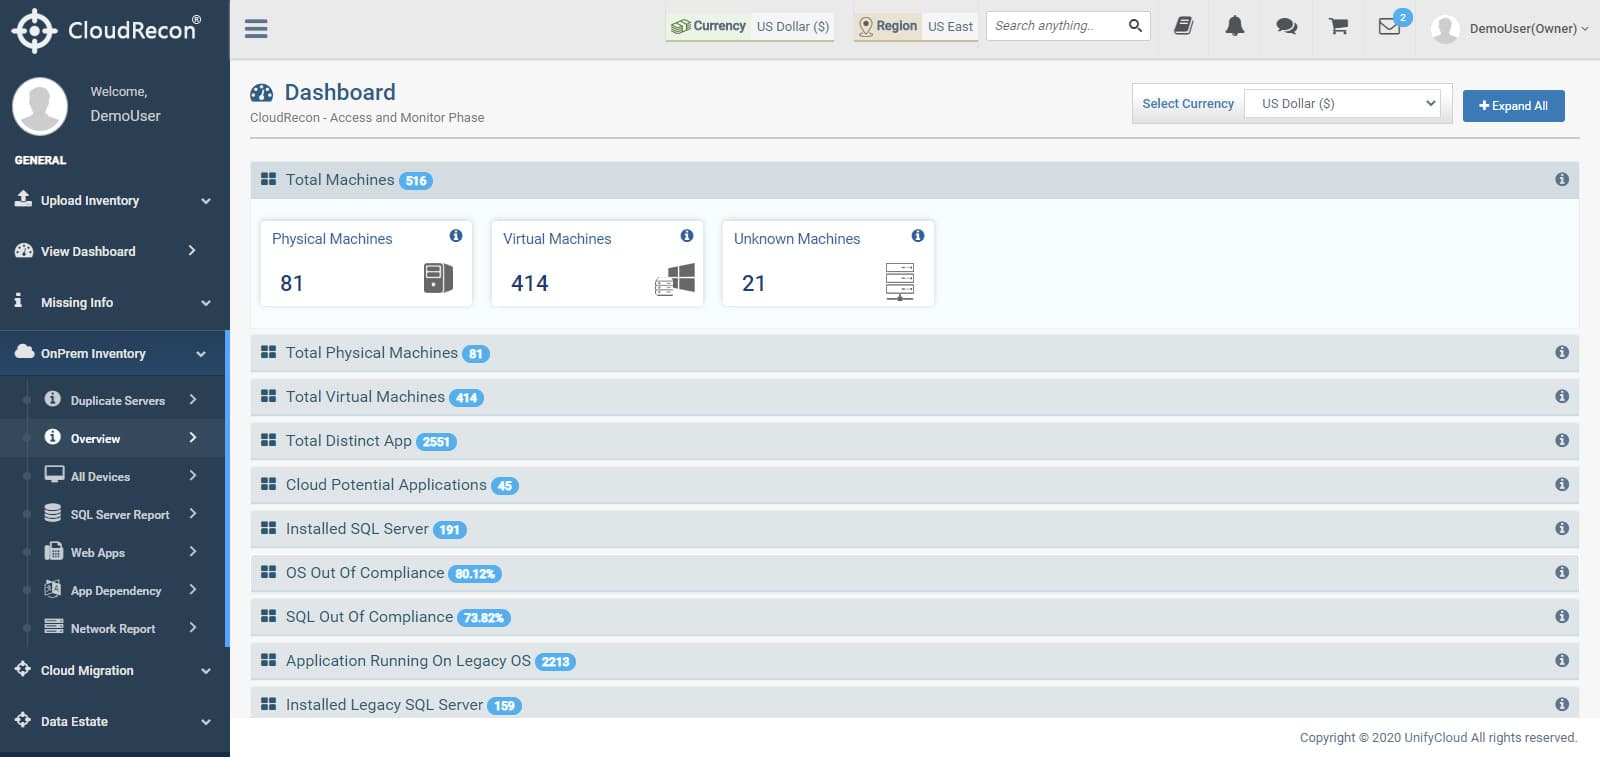This screenshot has height=757, width=1600.
Task: Open Network Report menu item
Action: click(115, 628)
